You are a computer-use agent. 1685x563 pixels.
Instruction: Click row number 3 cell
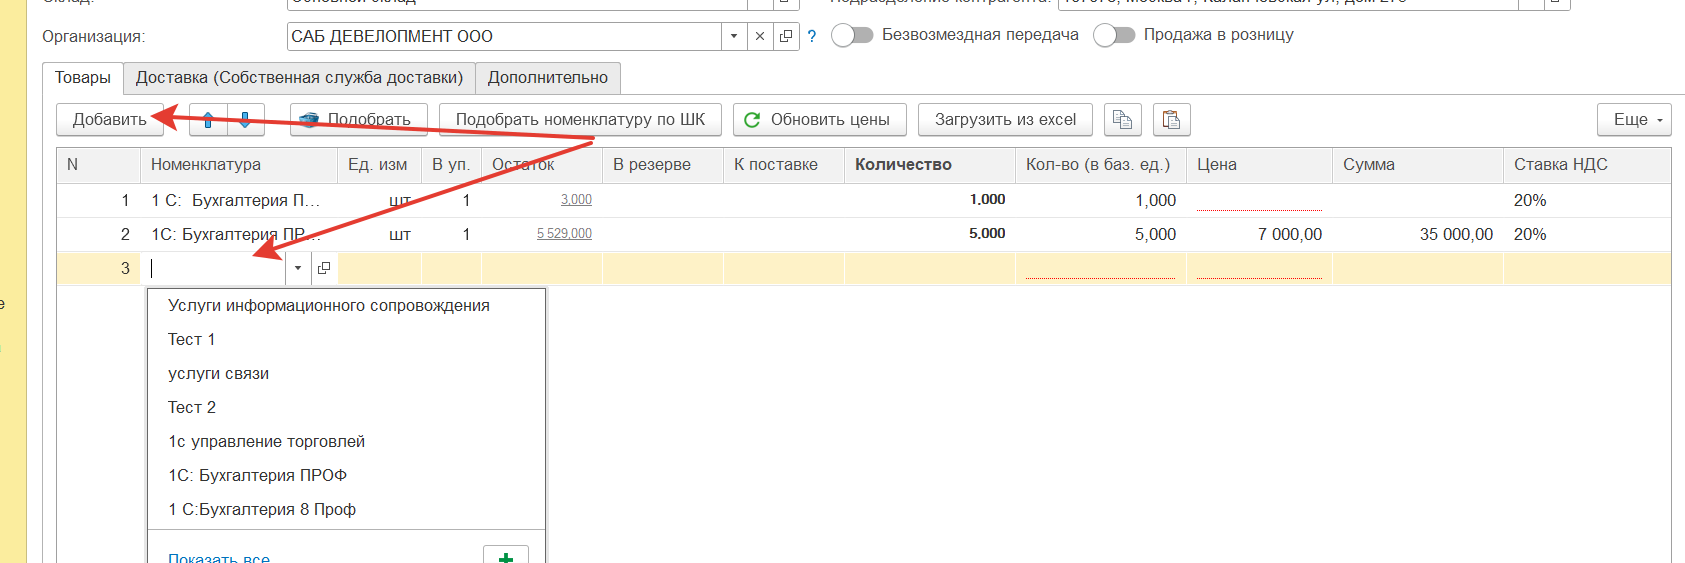point(99,268)
